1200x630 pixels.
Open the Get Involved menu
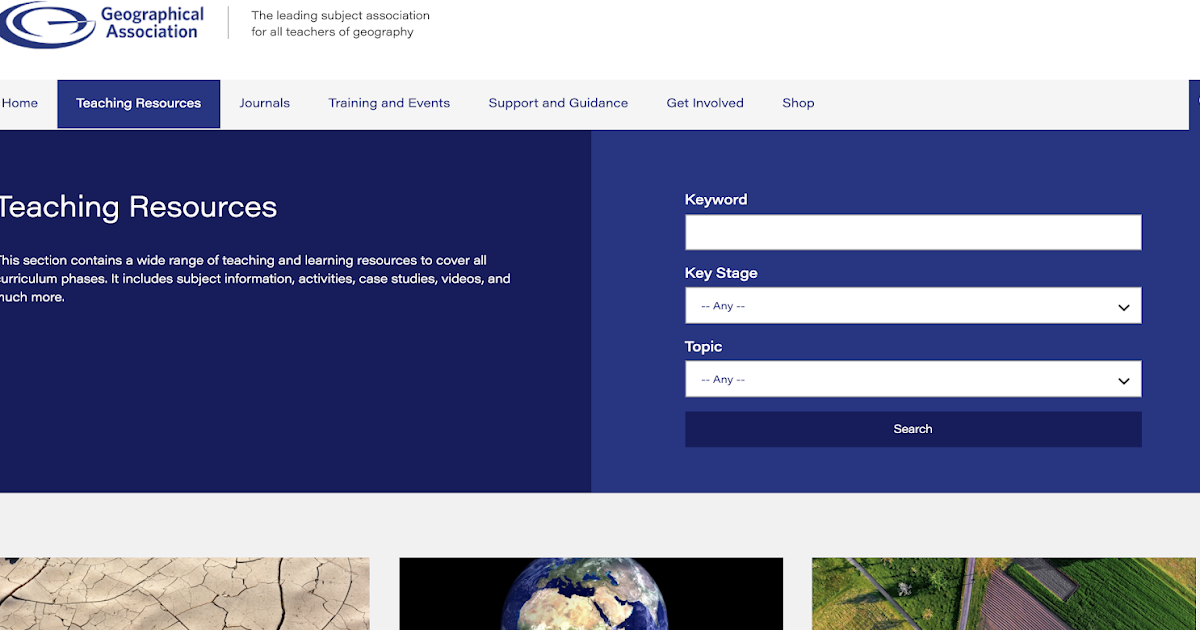[x=705, y=103]
